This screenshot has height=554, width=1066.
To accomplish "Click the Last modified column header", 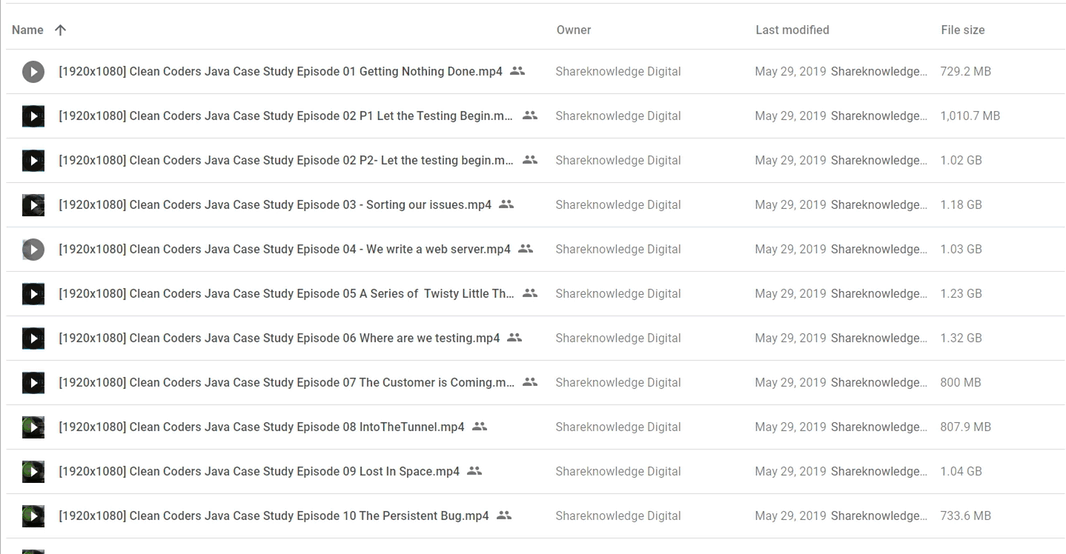I will [x=792, y=30].
